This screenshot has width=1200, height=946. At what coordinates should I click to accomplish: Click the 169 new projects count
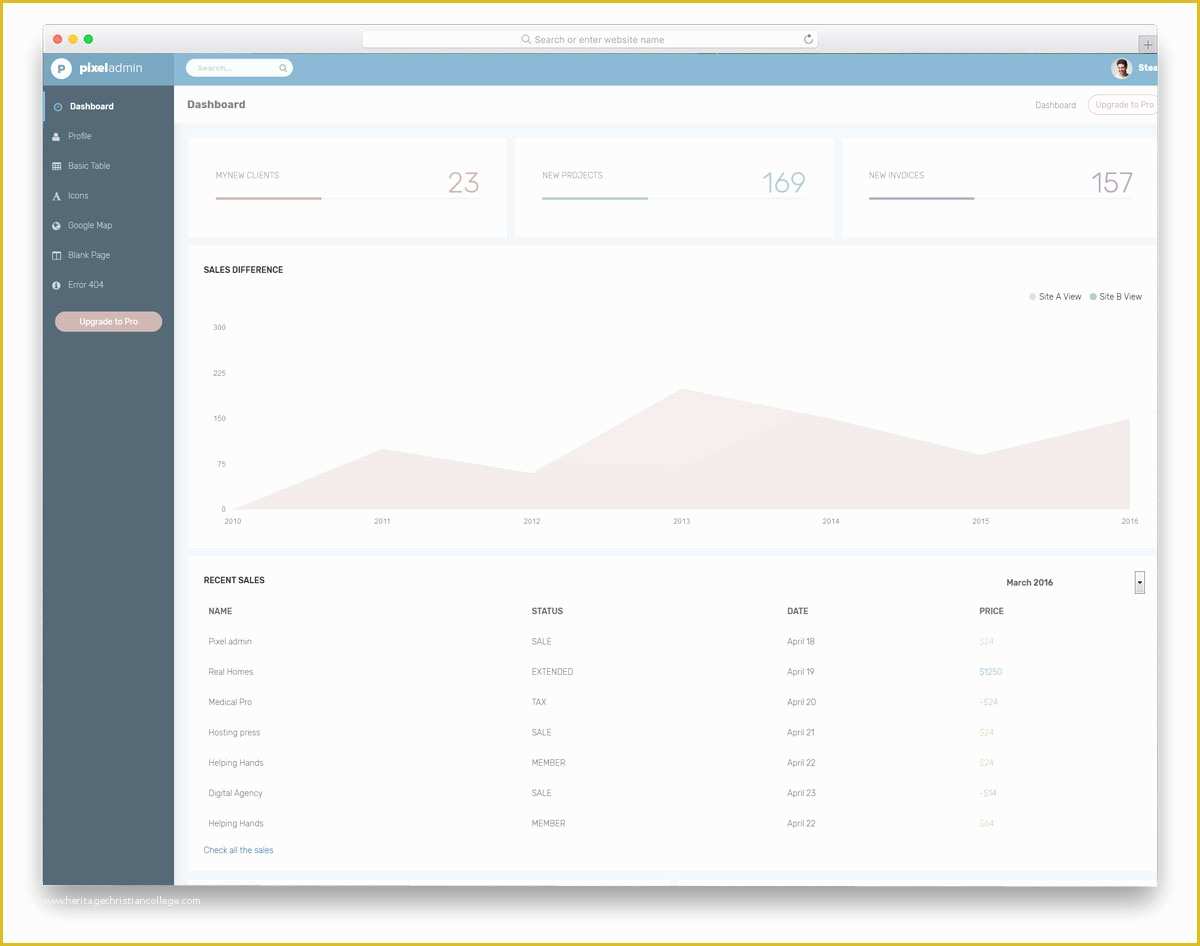point(783,182)
